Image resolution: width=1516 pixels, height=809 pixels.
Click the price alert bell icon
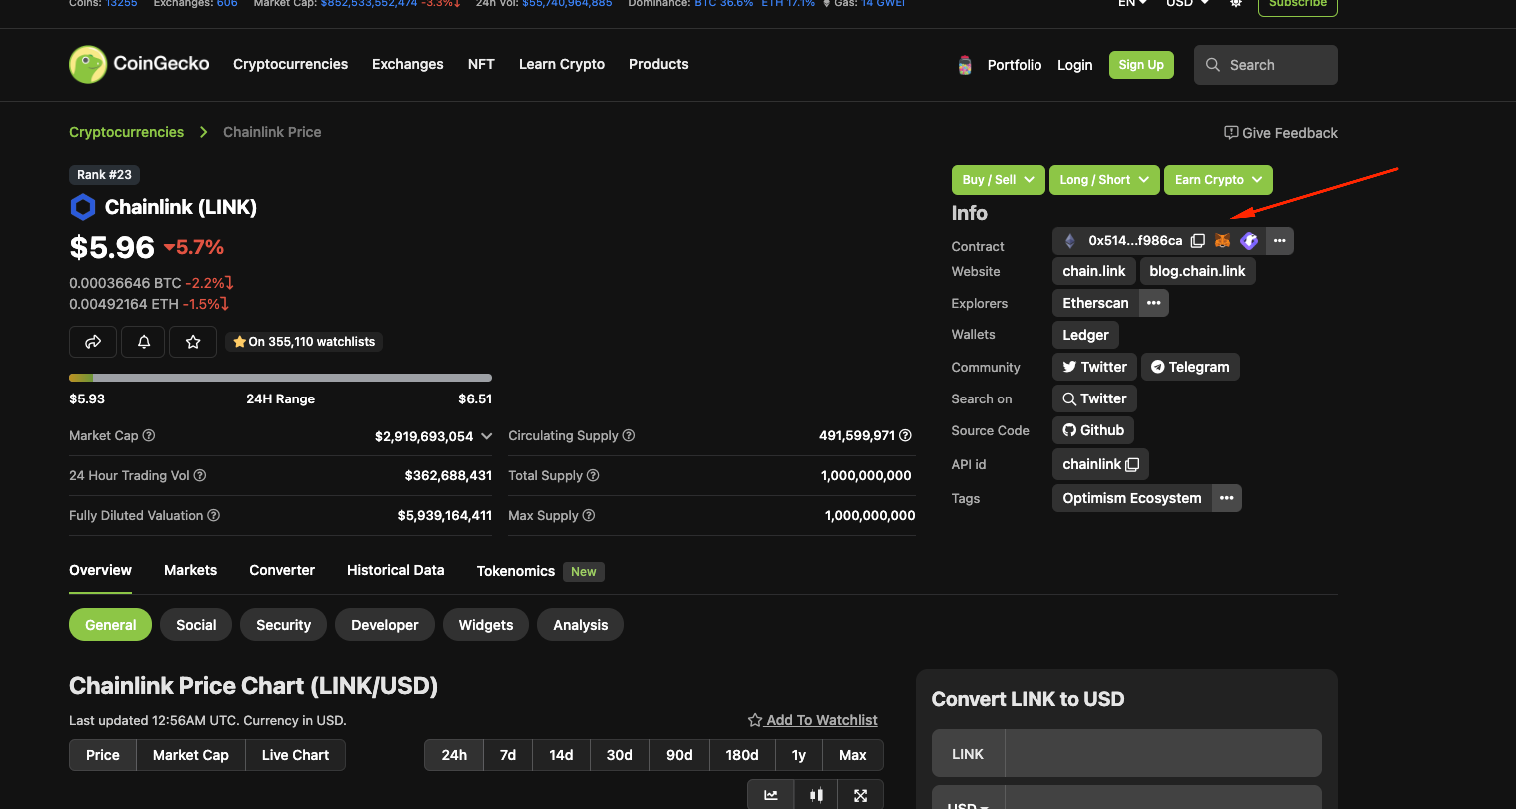[x=144, y=342]
